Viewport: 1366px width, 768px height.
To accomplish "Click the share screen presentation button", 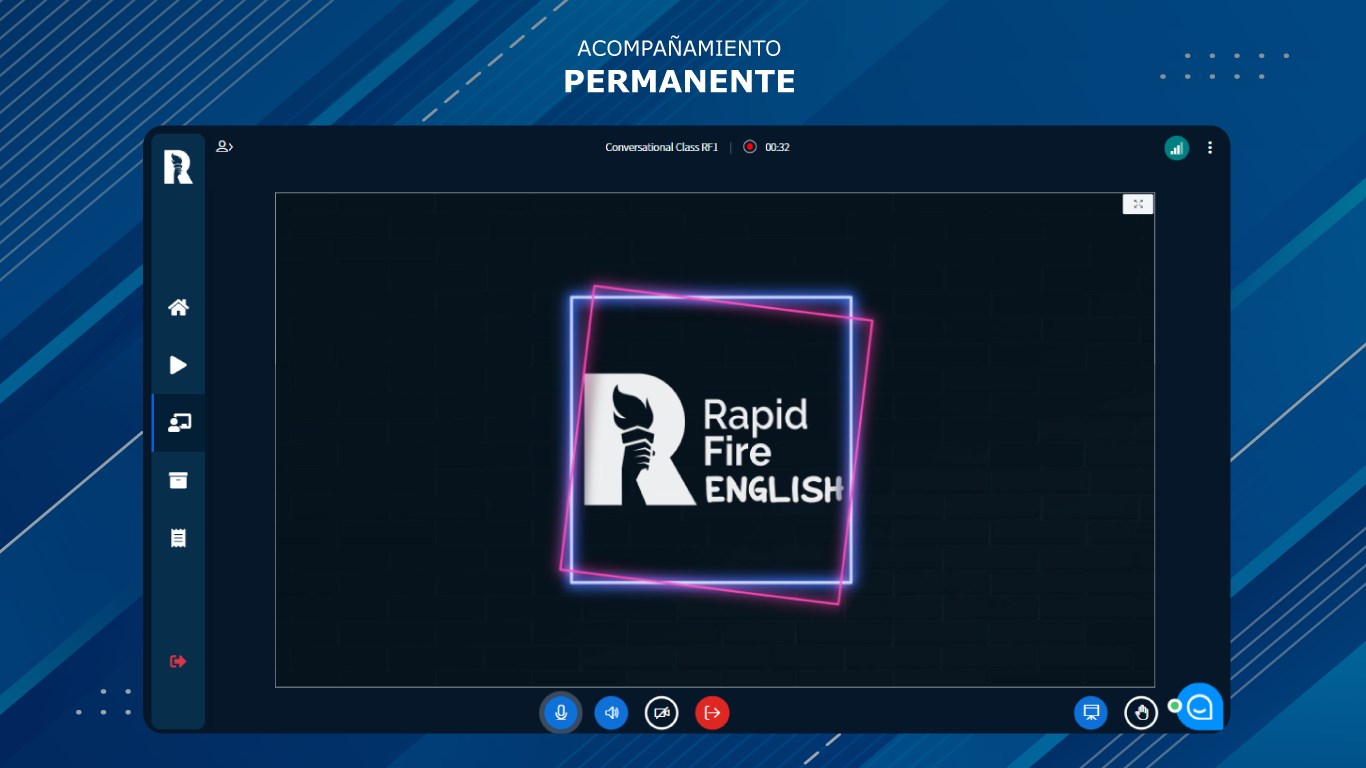I will [1091, 713].
